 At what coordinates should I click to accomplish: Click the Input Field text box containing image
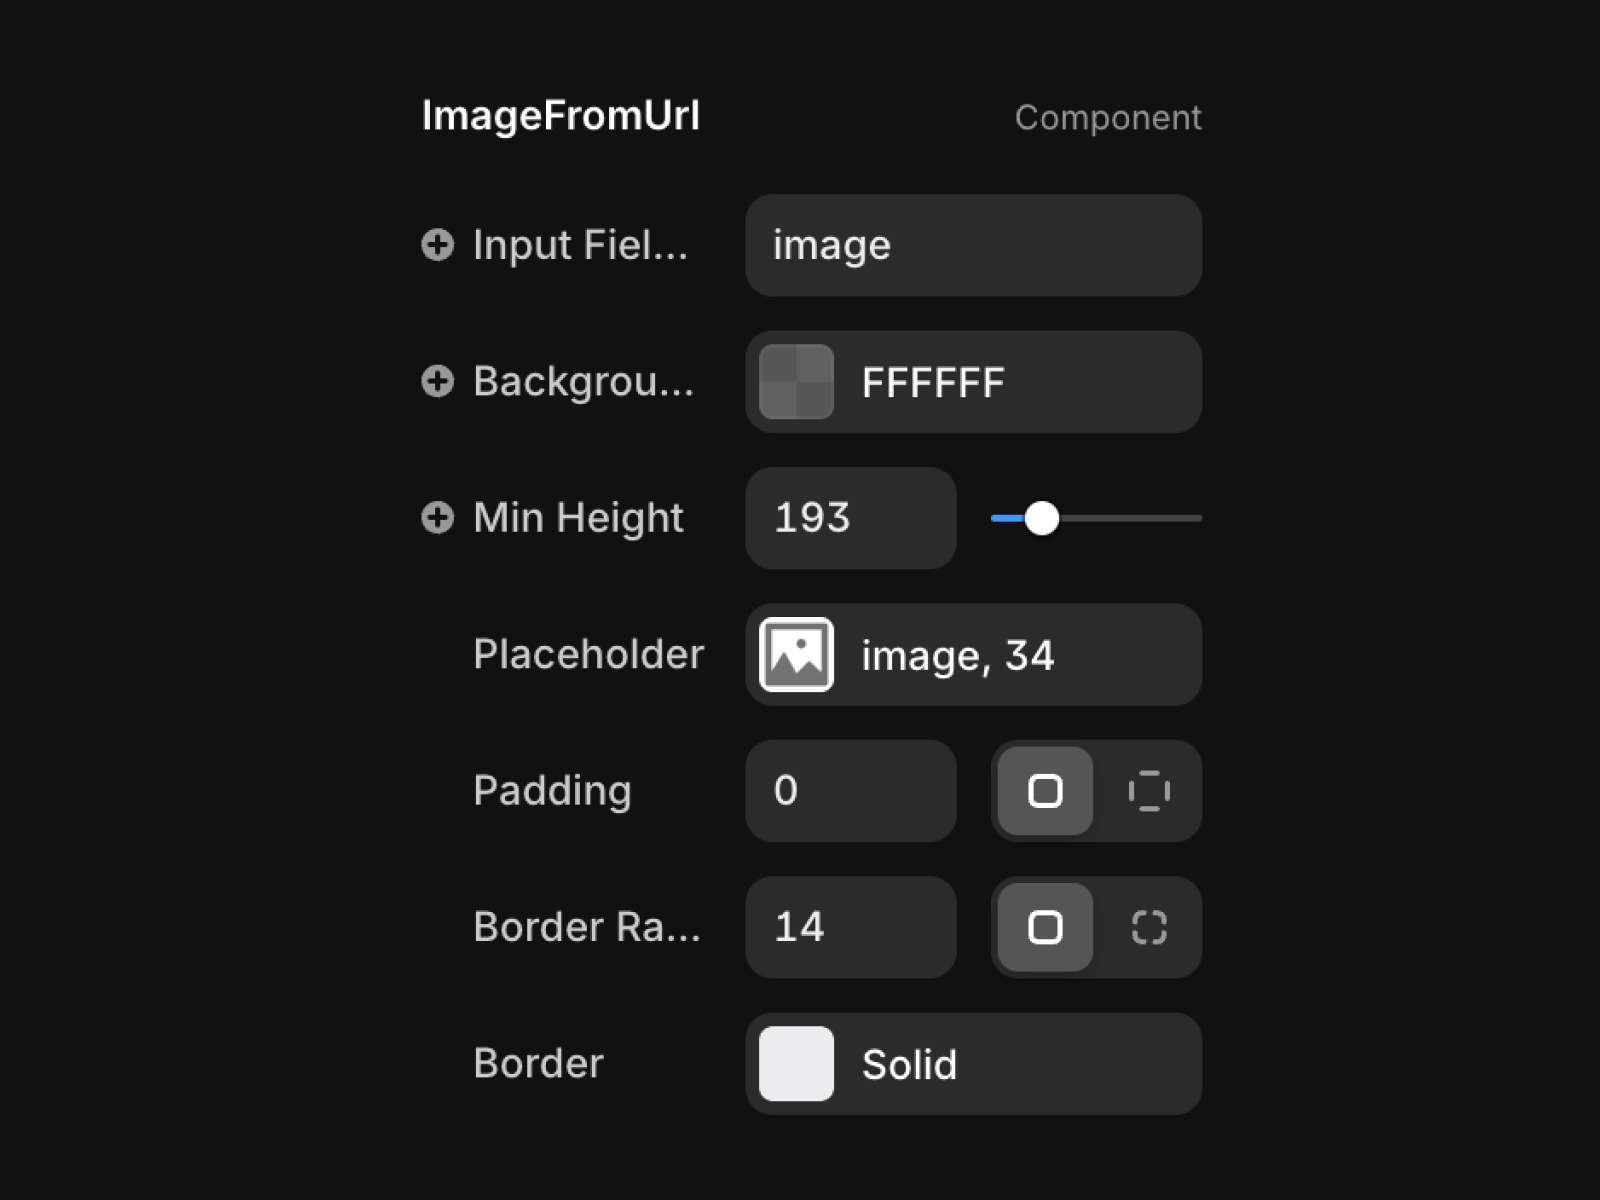pos(973,245)
